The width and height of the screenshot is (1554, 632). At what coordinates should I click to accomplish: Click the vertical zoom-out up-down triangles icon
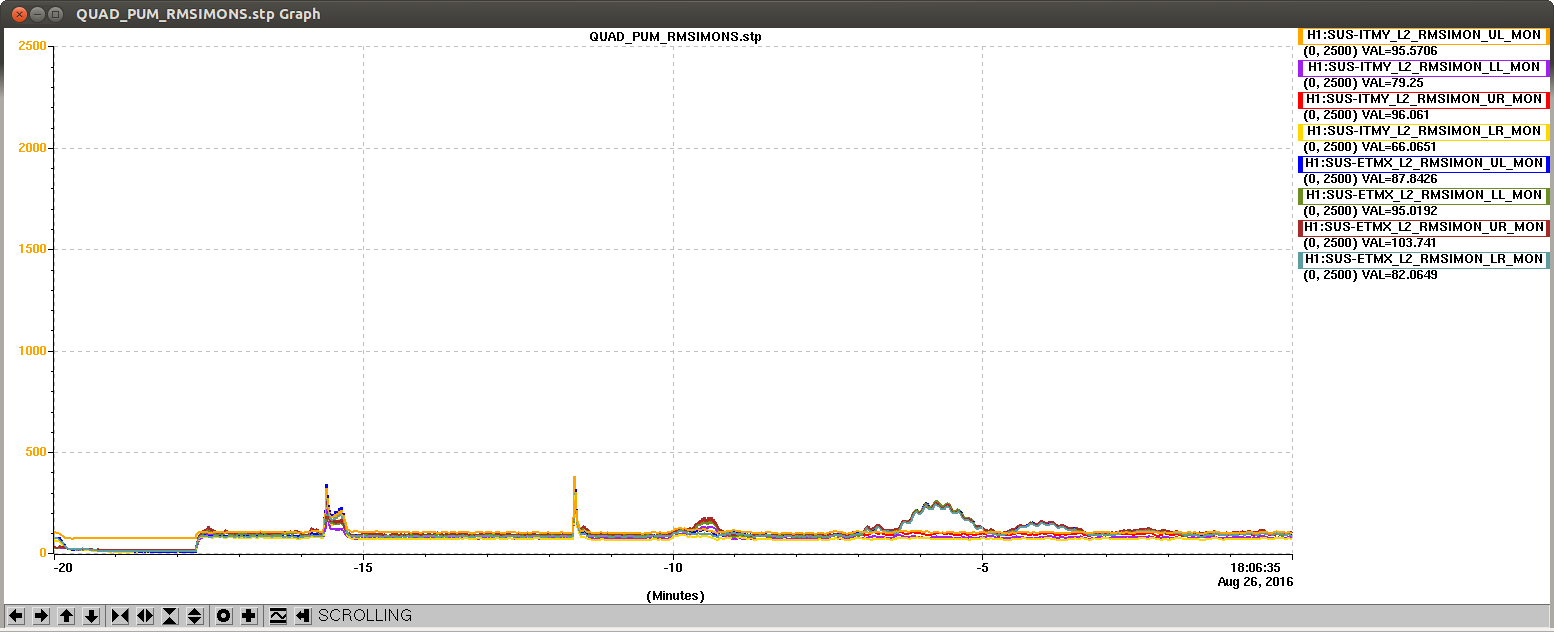[195, 616]
